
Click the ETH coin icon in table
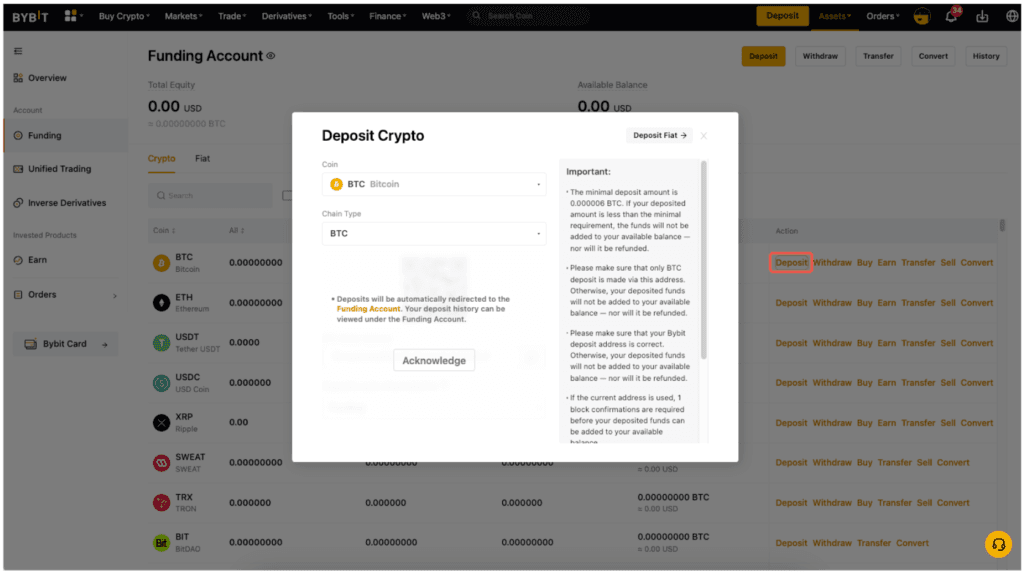161,303
